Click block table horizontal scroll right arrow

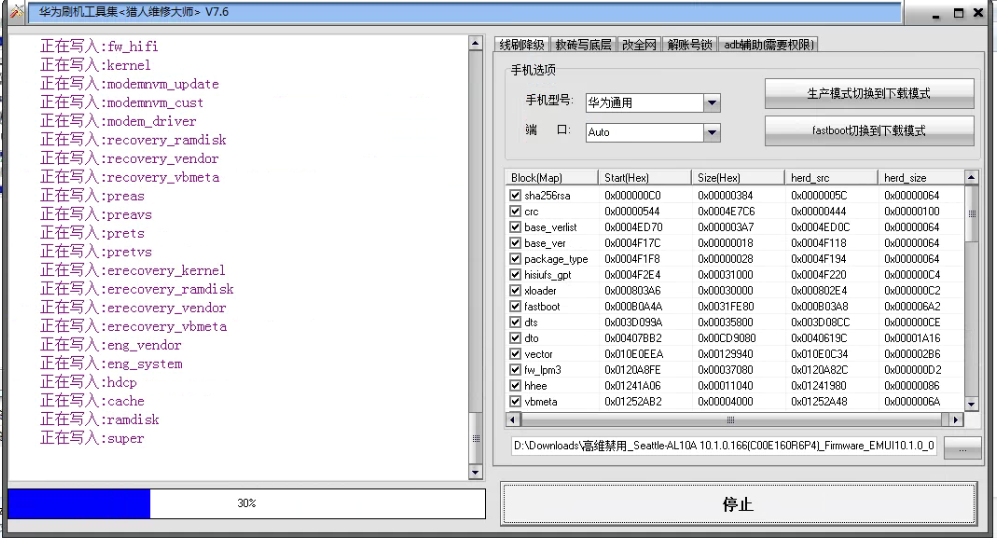point(955,420)
